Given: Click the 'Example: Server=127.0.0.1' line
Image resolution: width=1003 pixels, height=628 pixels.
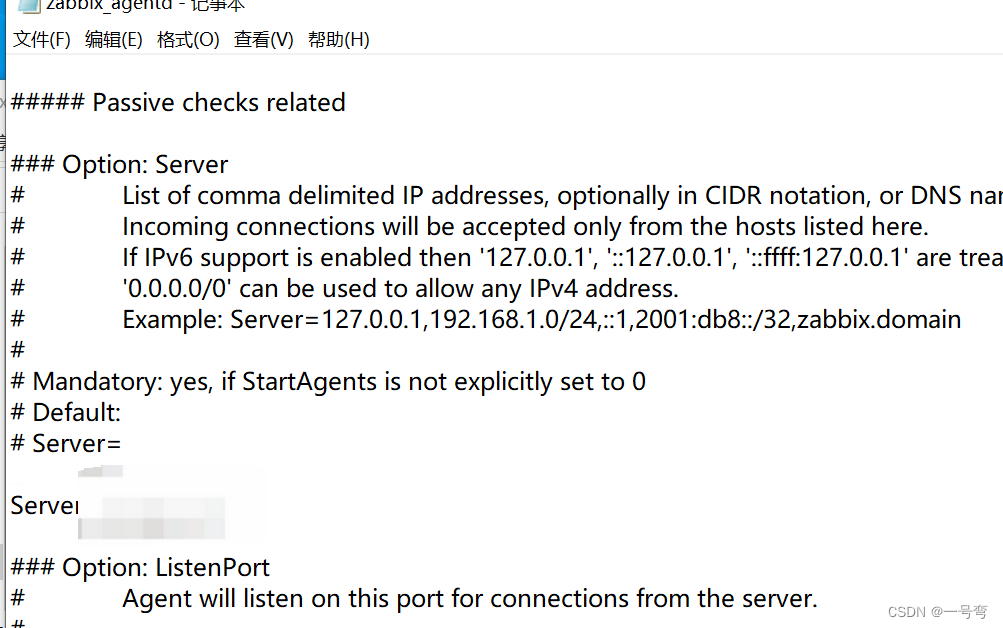Looking at the screenshot, I should [x=486, y=320].
